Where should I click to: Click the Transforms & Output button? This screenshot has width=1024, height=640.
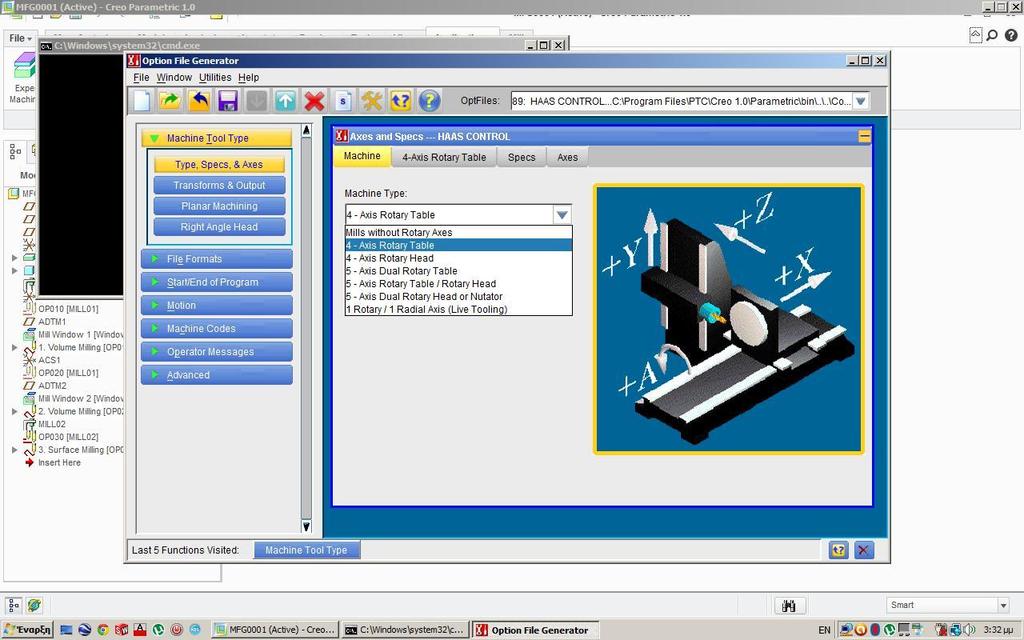point(219,185)
